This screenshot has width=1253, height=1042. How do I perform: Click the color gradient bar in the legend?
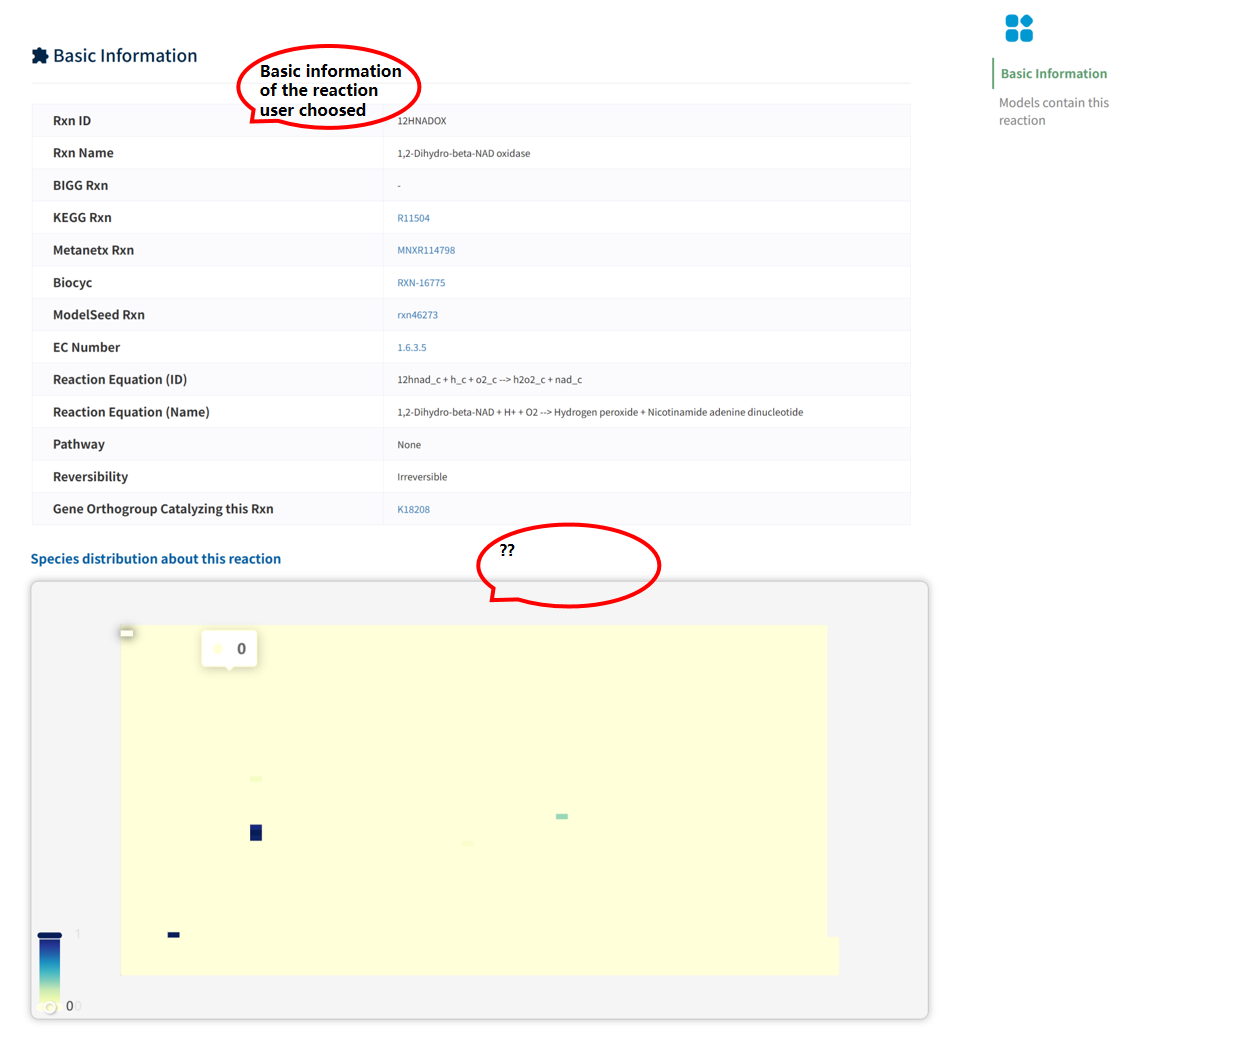point(50,970)
